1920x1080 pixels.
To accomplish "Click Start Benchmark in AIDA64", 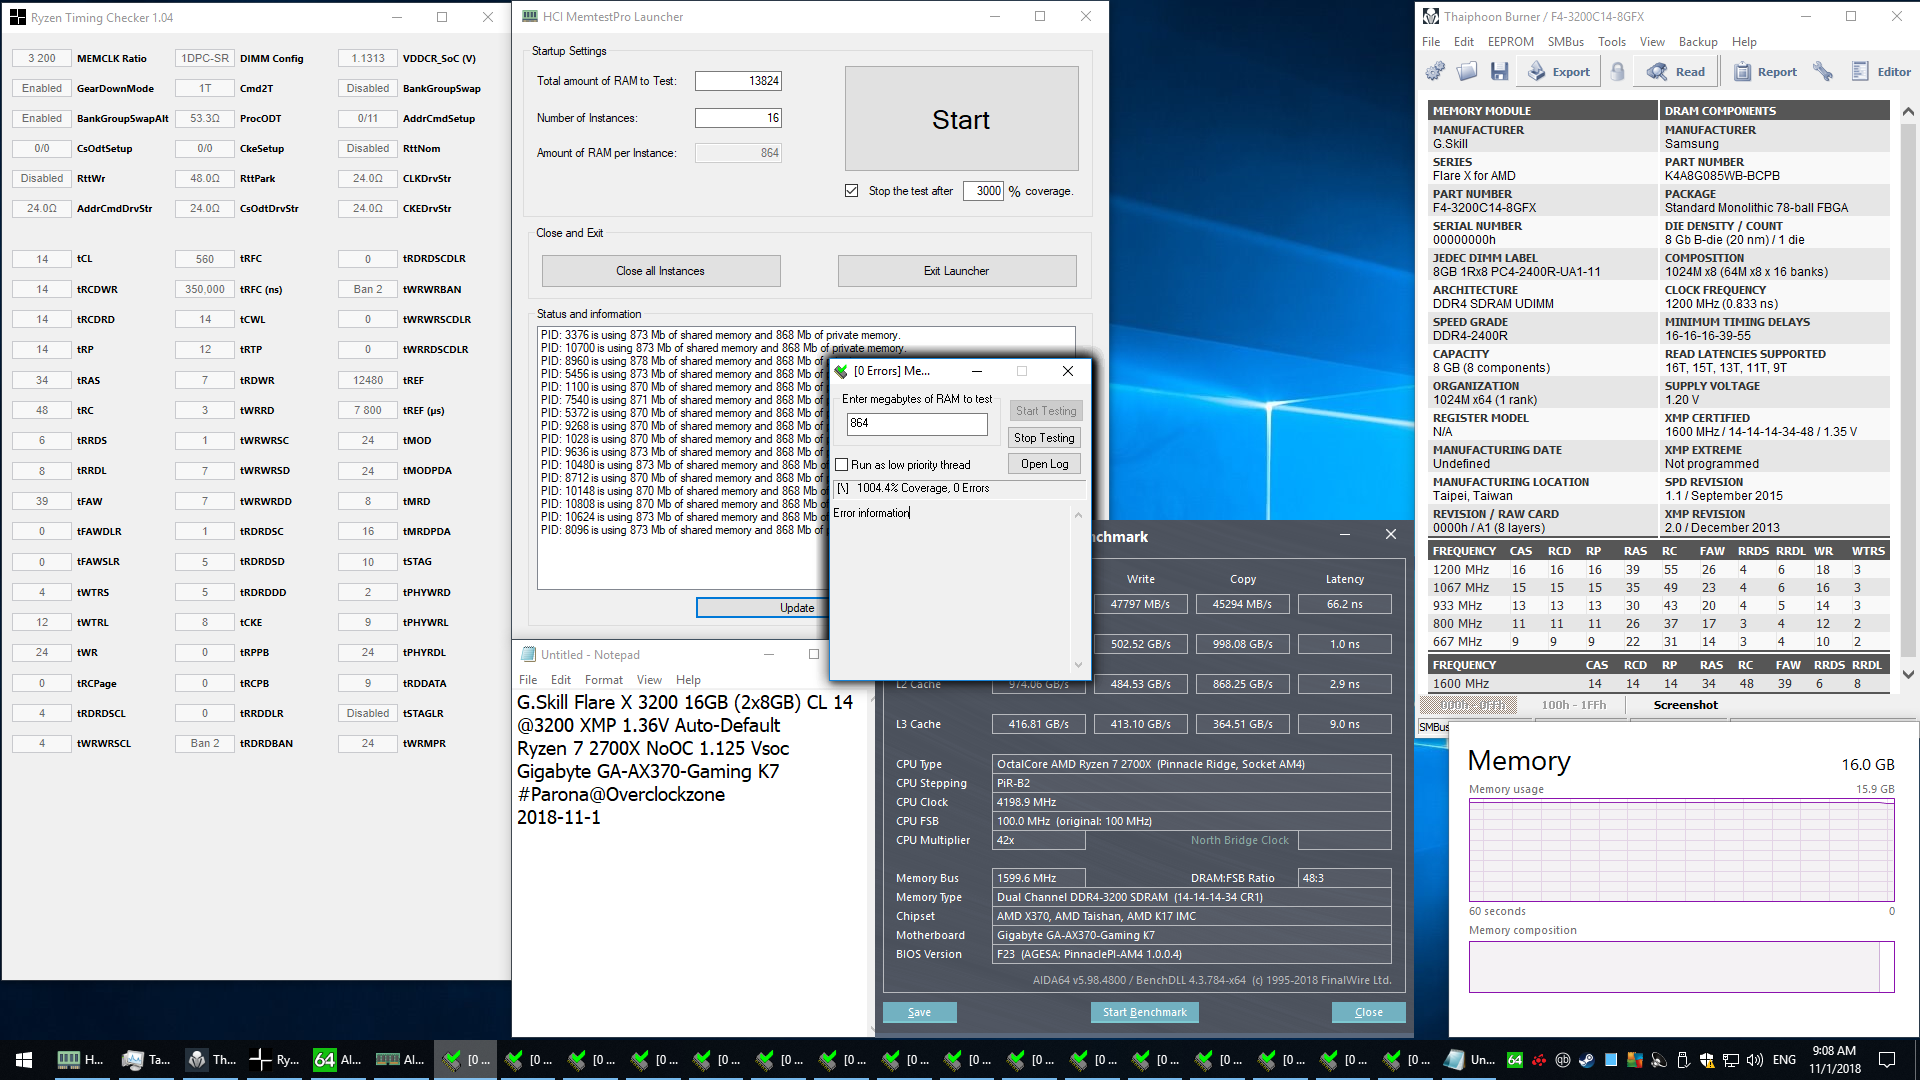I will tap(1144, 1012).
